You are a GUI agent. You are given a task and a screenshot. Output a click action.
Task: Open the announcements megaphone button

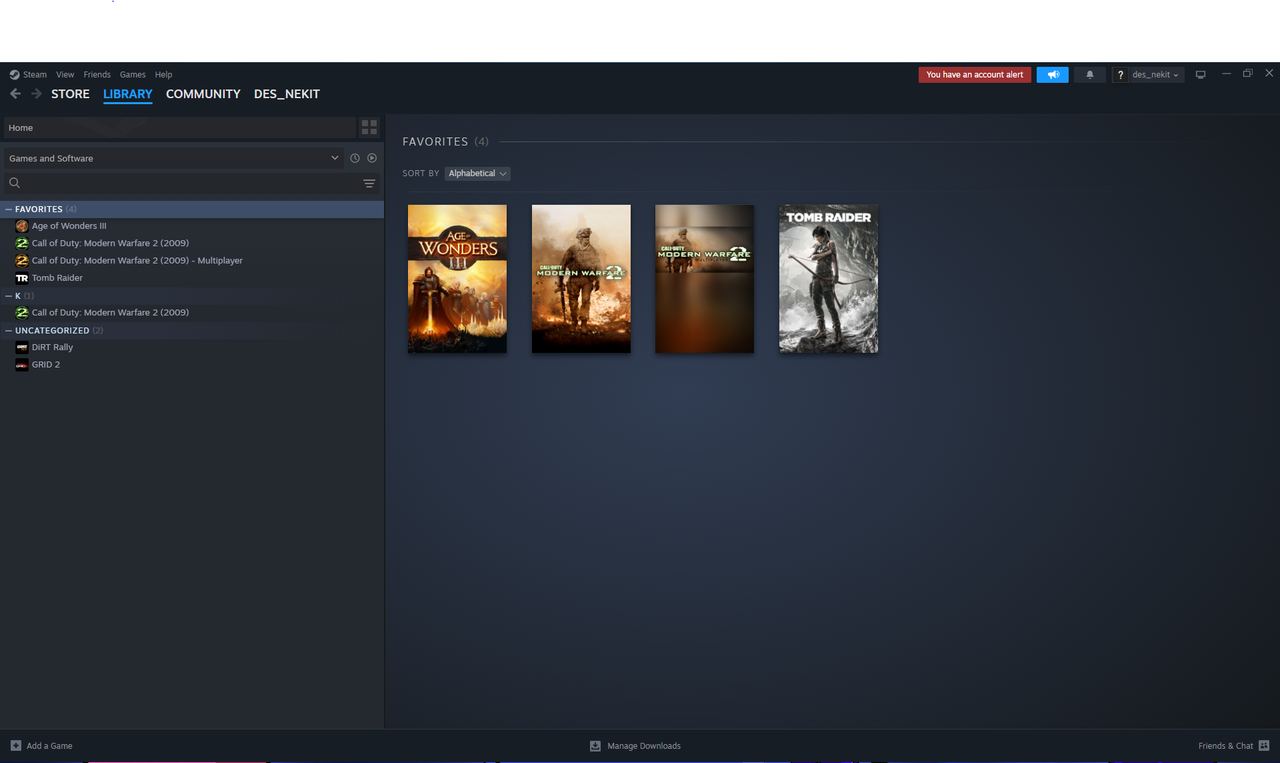[x=1053, y=75]
